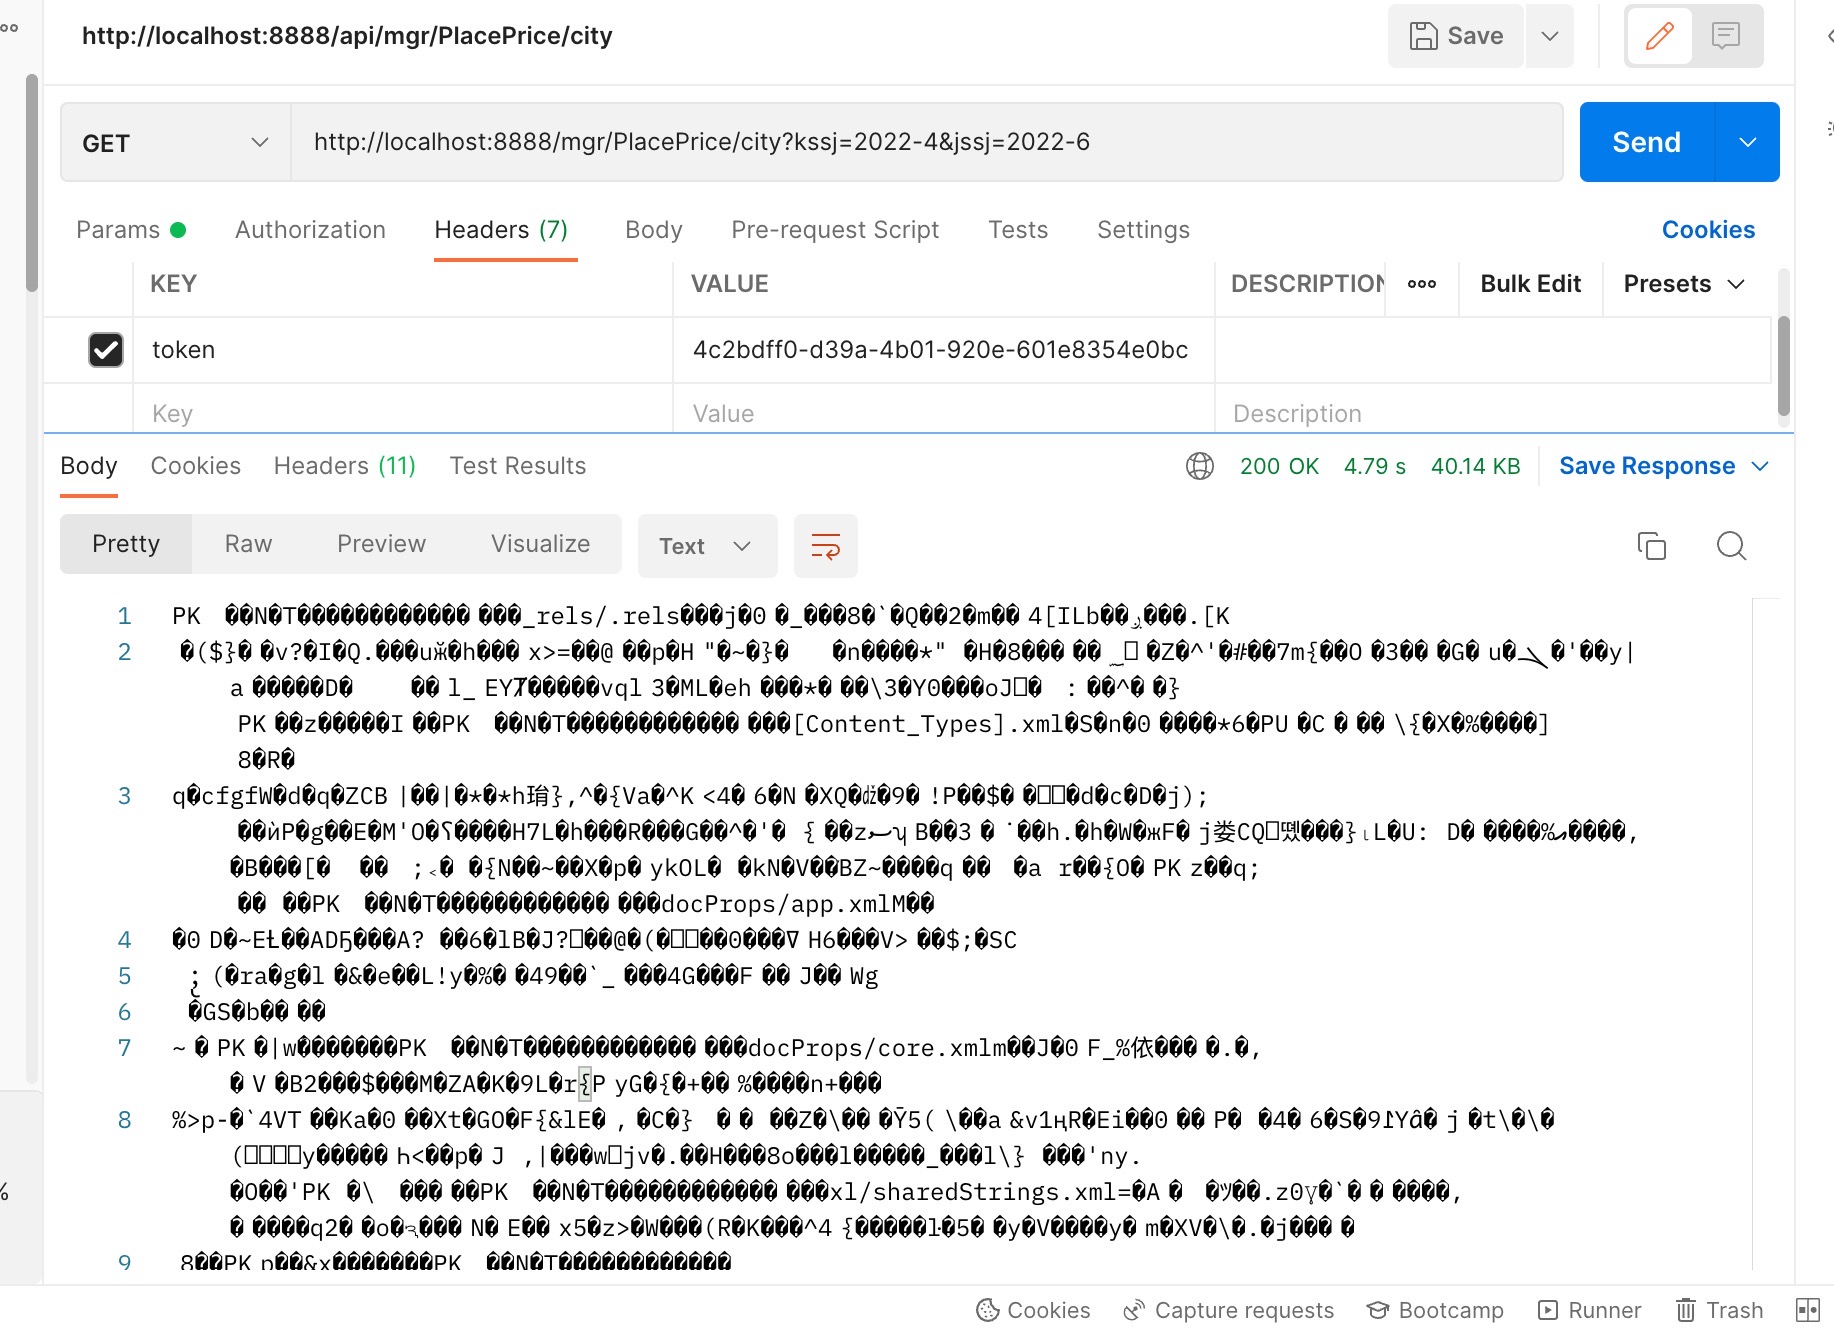Select the Preview view
This screenshot has width=1834, height=1332.
pyautogui.click(x=381, y=544)
